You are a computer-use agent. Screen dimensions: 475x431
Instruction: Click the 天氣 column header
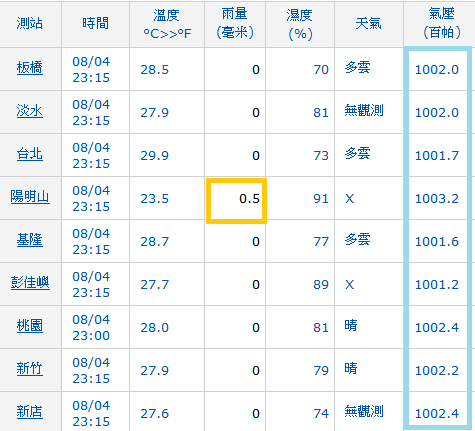click(368, 23)
